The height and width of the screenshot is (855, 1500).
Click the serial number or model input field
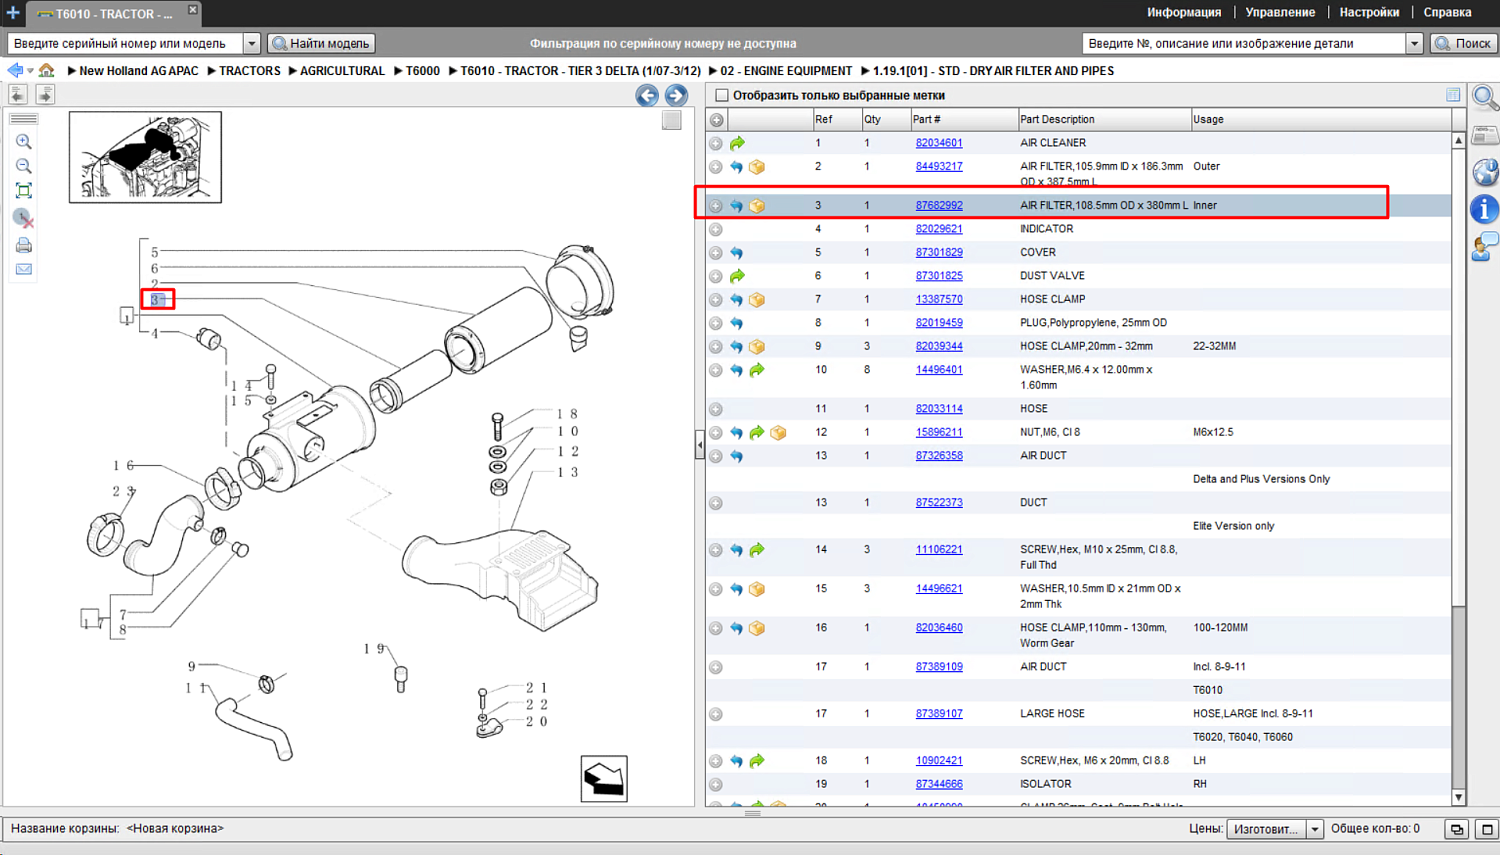point(126,43)
